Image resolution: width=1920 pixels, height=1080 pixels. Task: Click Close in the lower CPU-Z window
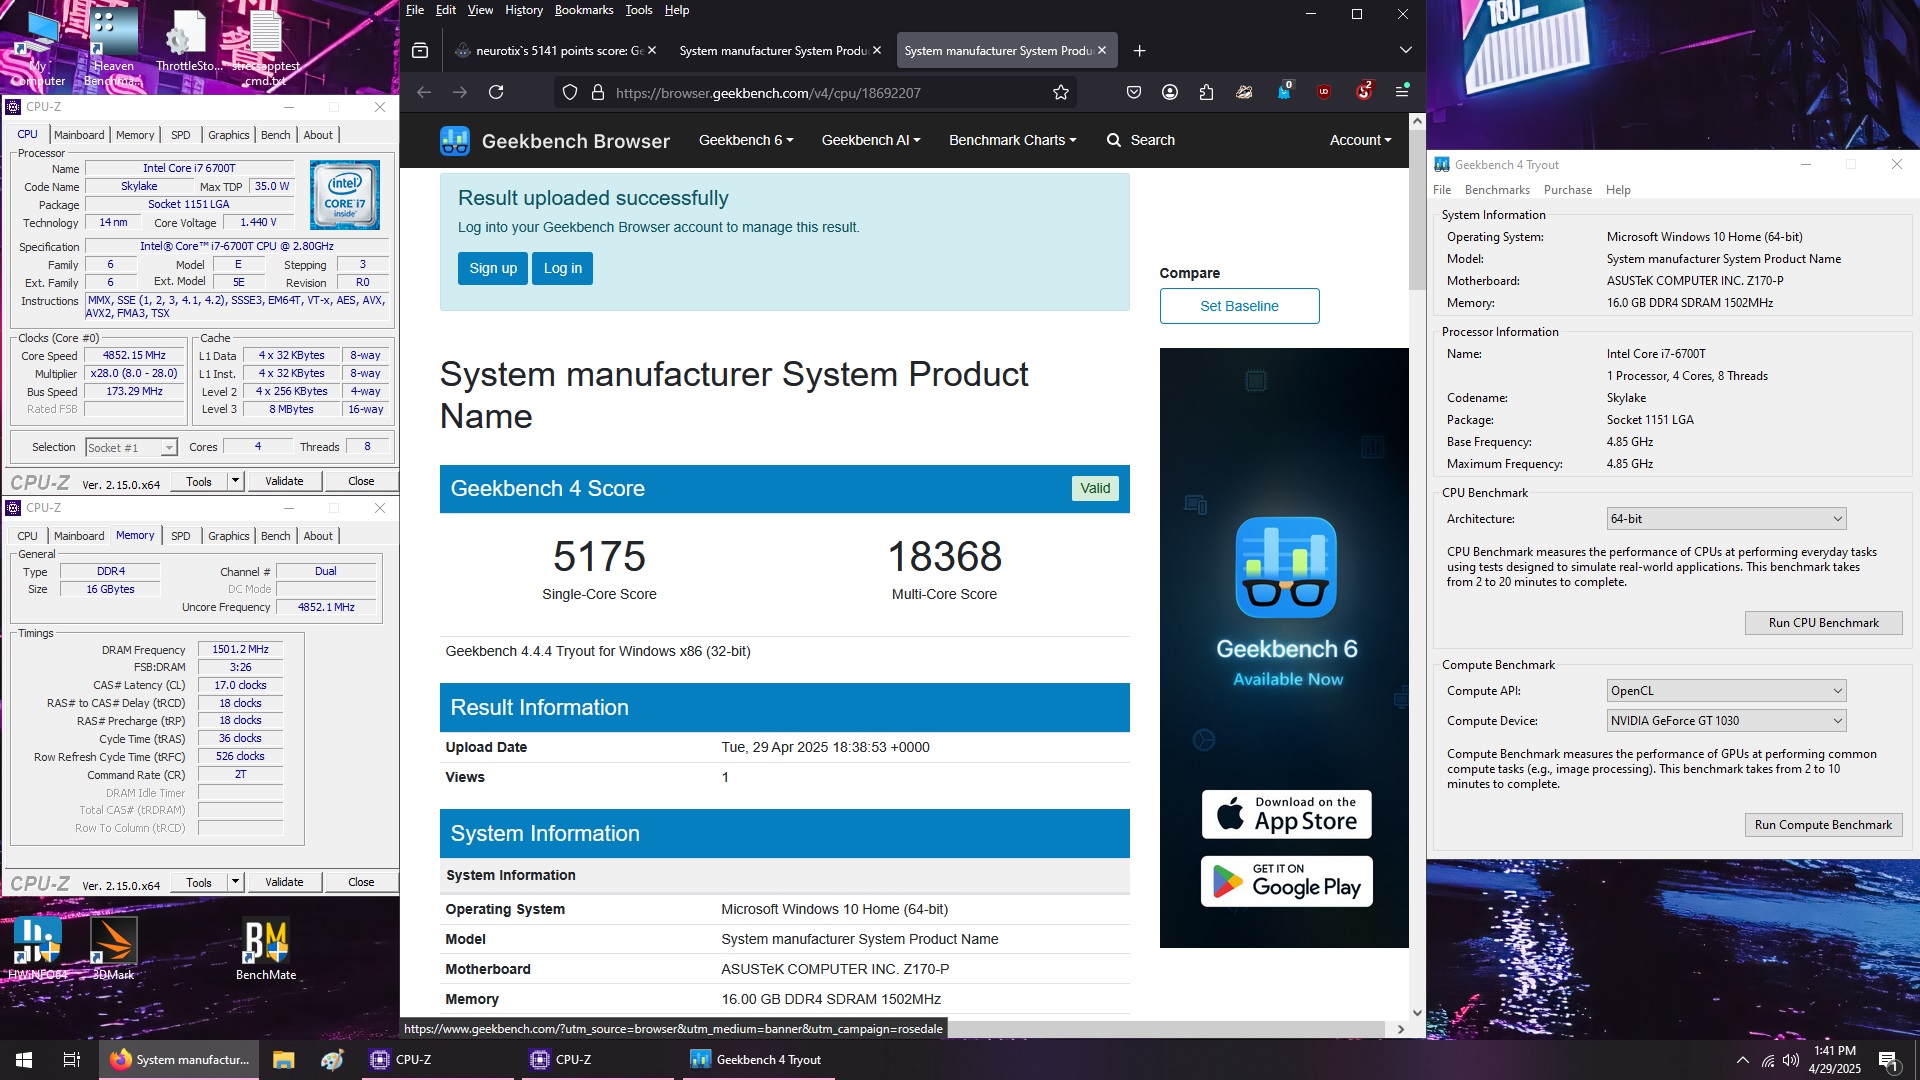click(x=361, y=882)
